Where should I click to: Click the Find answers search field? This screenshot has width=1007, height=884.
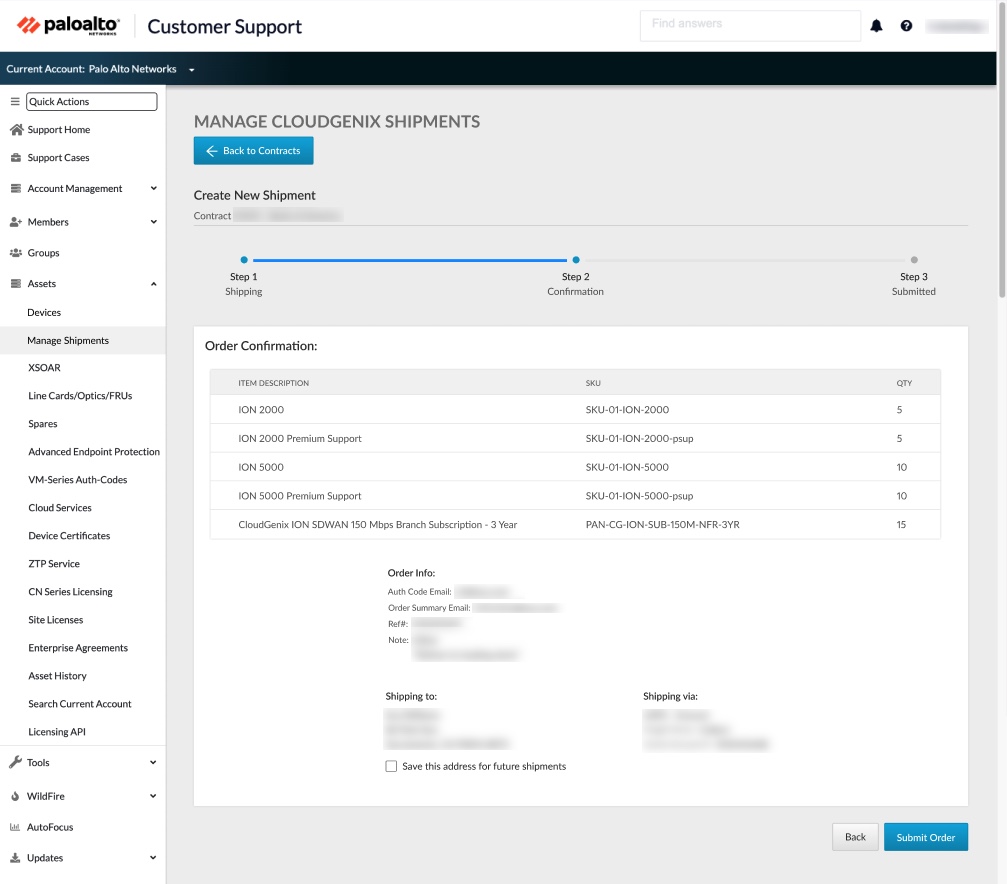tap(749, 25)
